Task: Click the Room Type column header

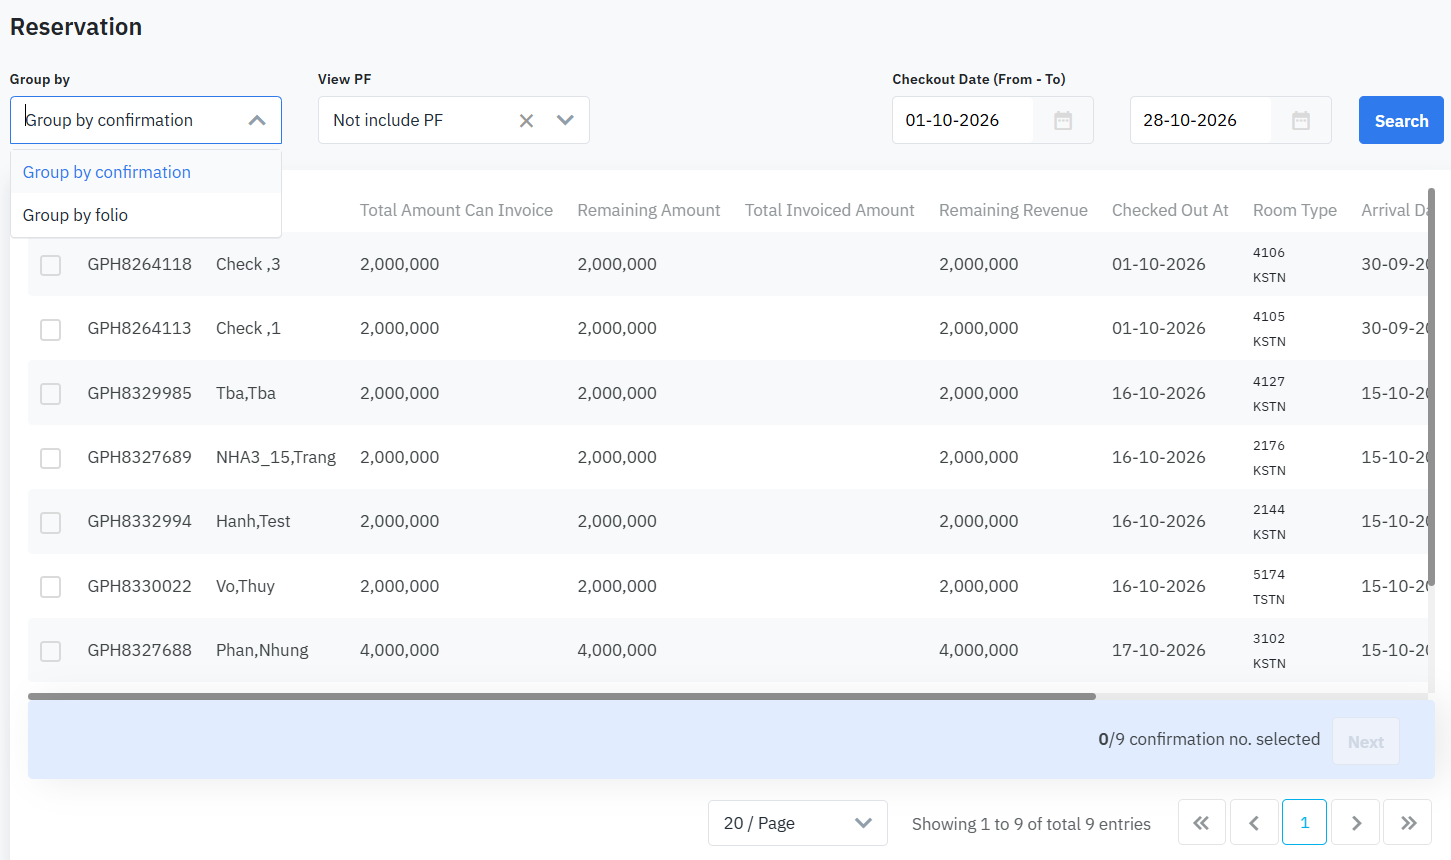Action: click(x=1295, y=210)
